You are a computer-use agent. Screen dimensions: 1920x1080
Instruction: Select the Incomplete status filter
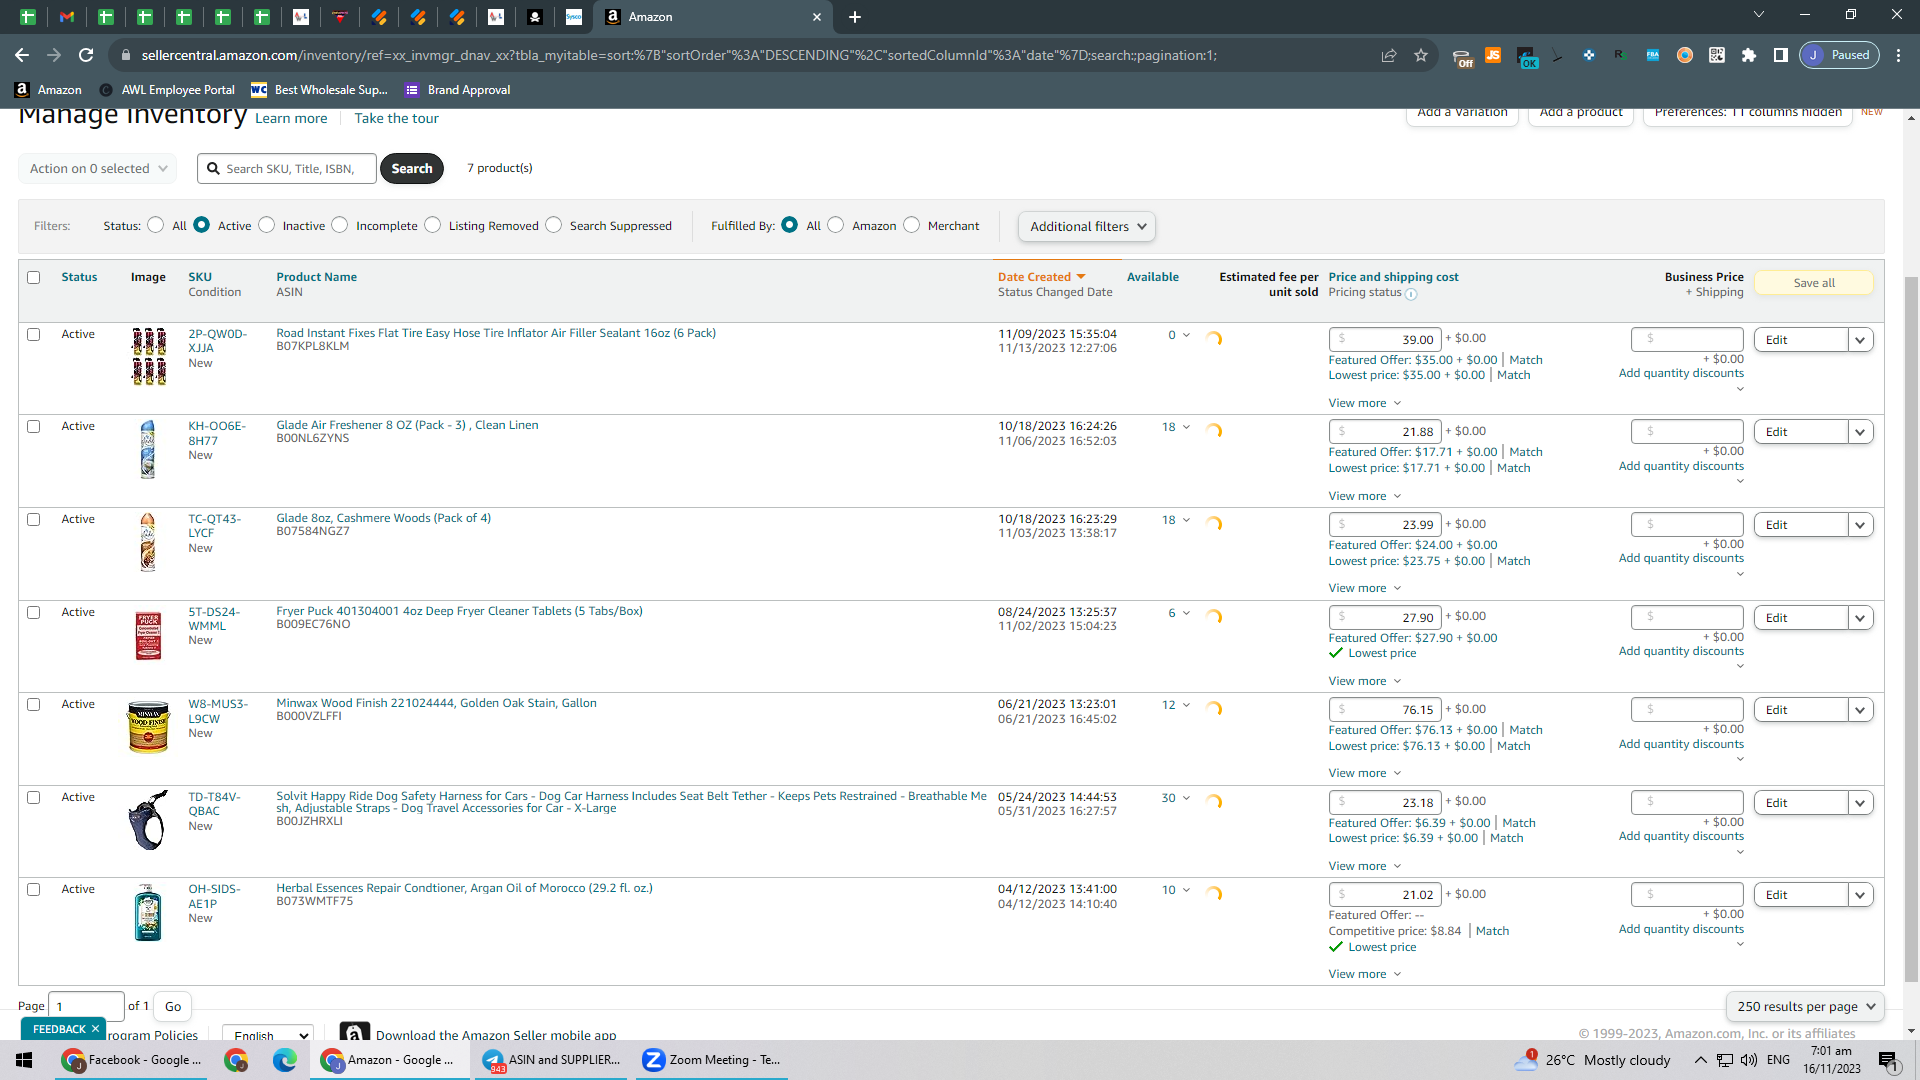(340, 225)
